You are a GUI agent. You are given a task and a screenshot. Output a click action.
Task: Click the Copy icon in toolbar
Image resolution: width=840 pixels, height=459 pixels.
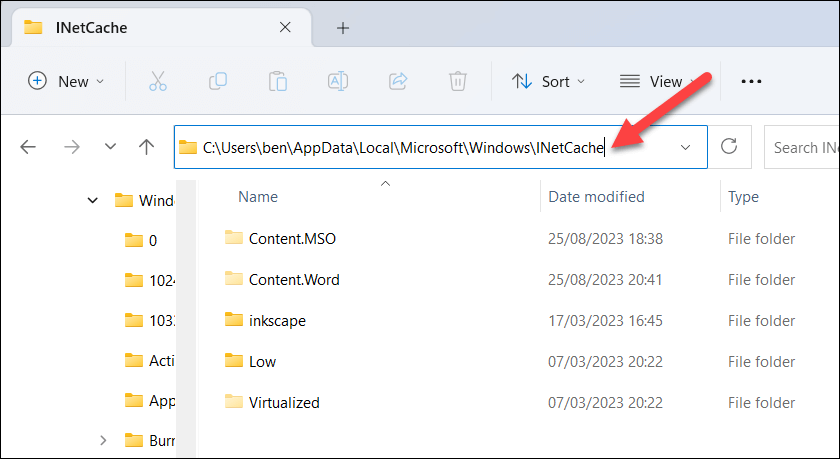[x=218, y=81]
